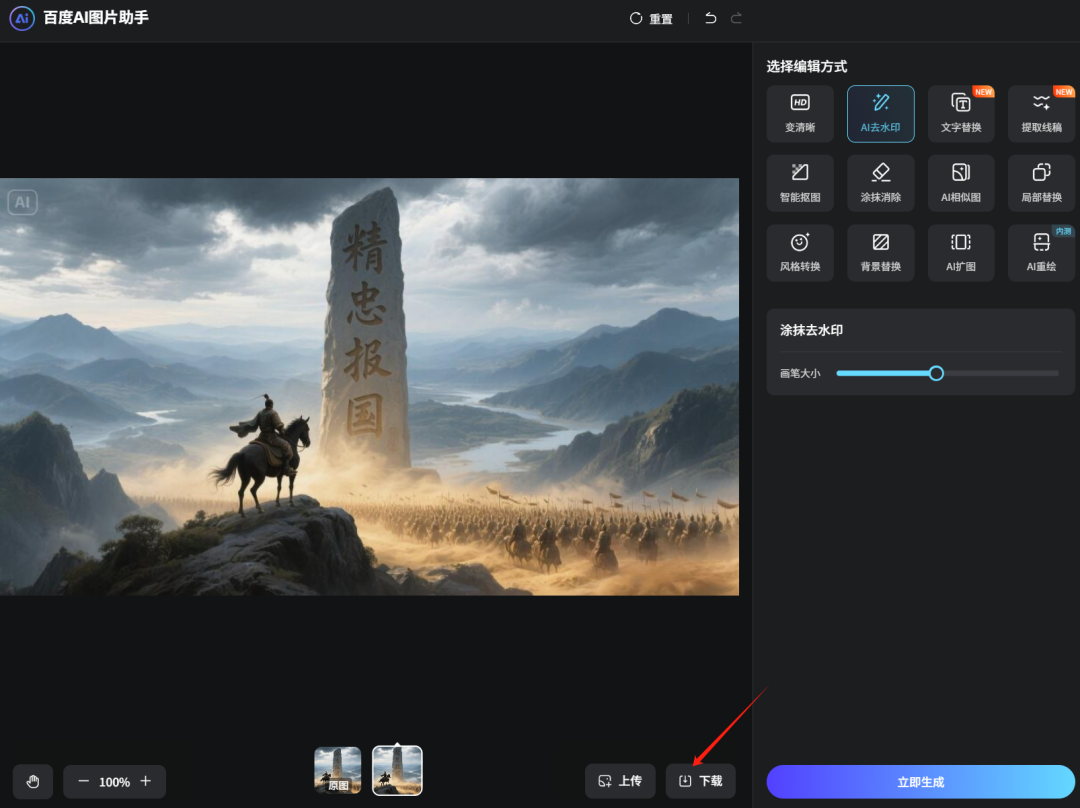The image size is (1080, 808).
Task: Click the 上传 upload button
Action: pos(620,781)
